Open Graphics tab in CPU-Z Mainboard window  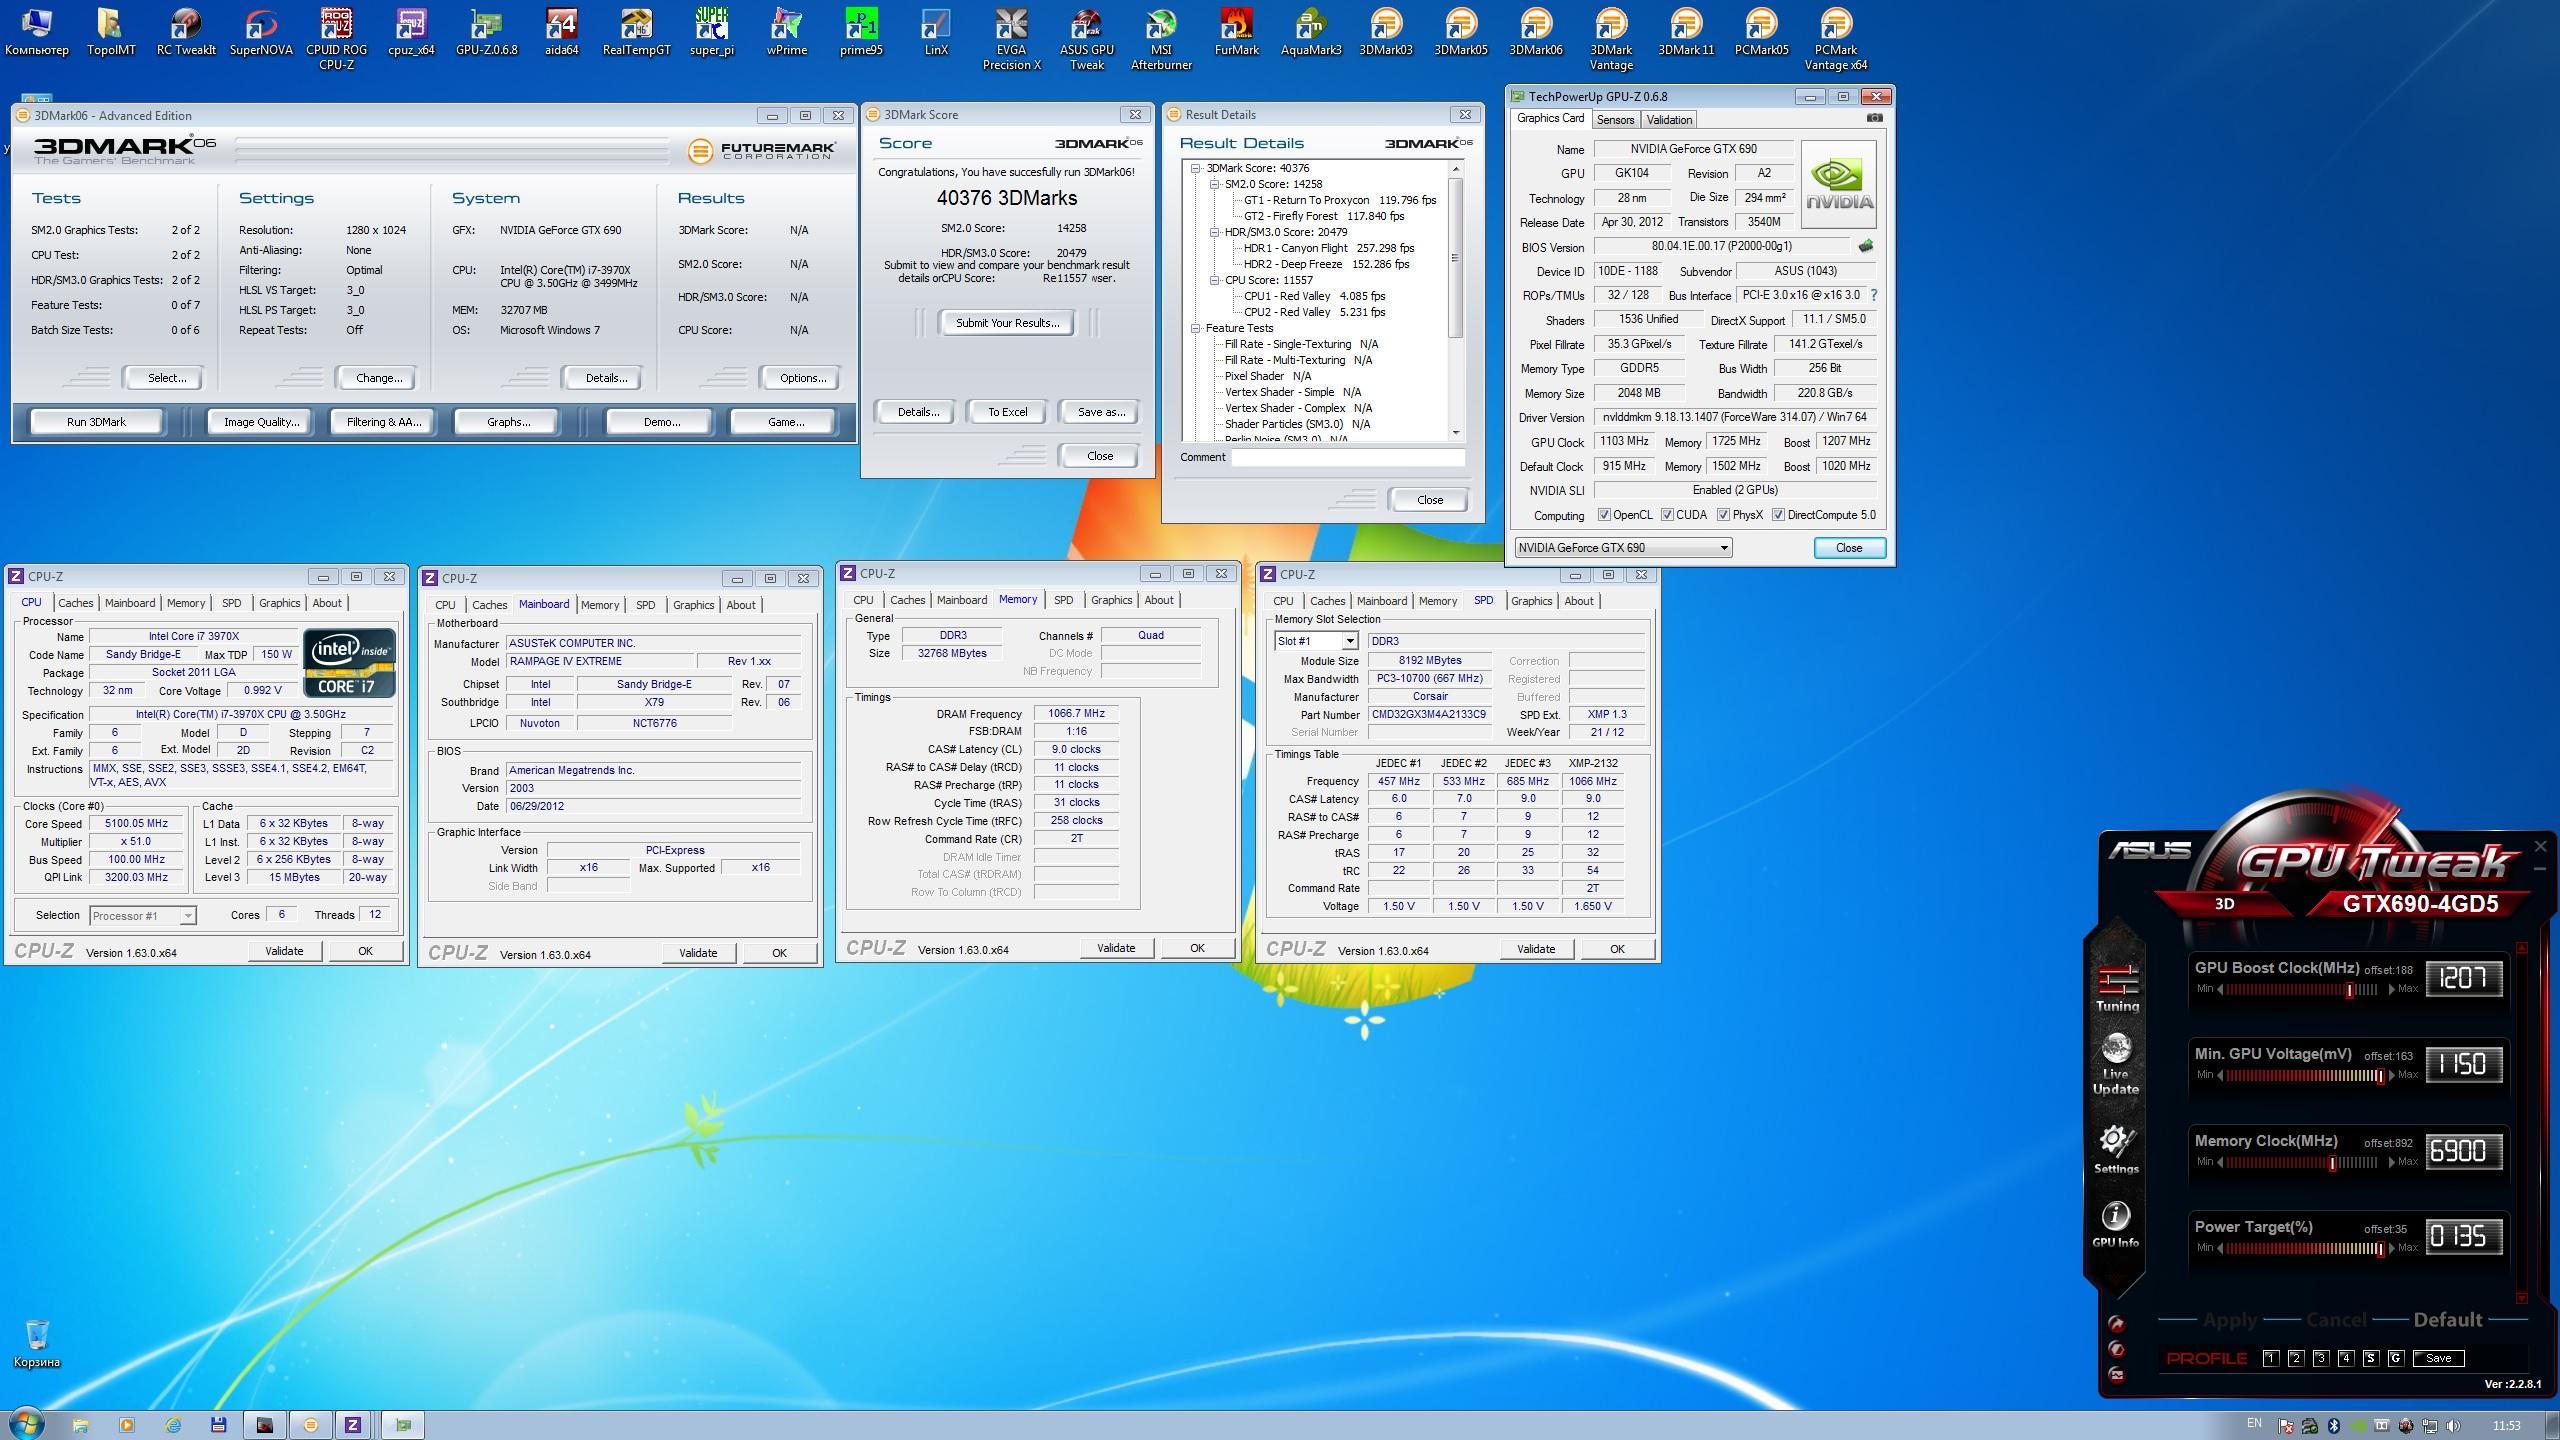[x=693, y=605]
